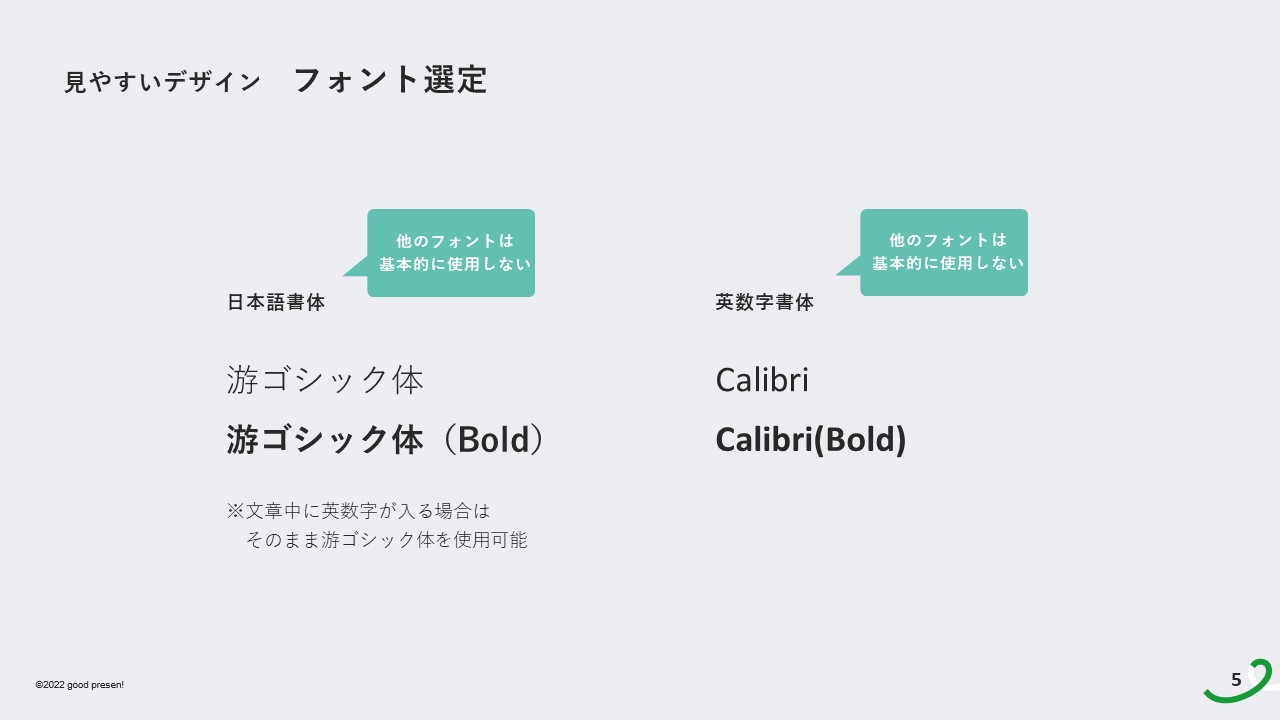This screenshot has height=720, width=1280.
Task: Click the 英数字書体 label
Action: click(x=765, y=302)
